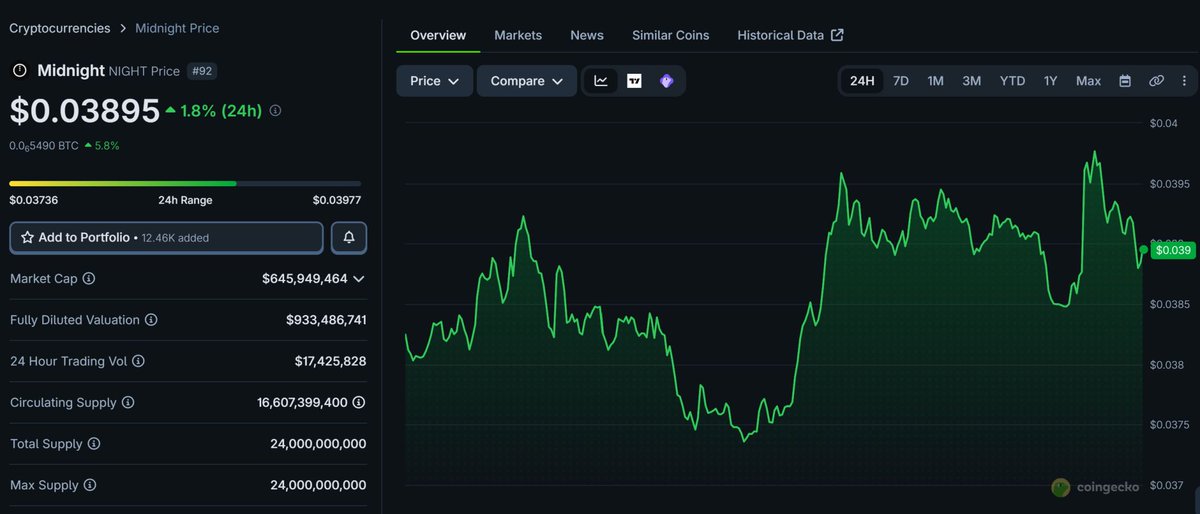Click the chart link share icon
The image size is (1200, 514).
(1156, 81)
